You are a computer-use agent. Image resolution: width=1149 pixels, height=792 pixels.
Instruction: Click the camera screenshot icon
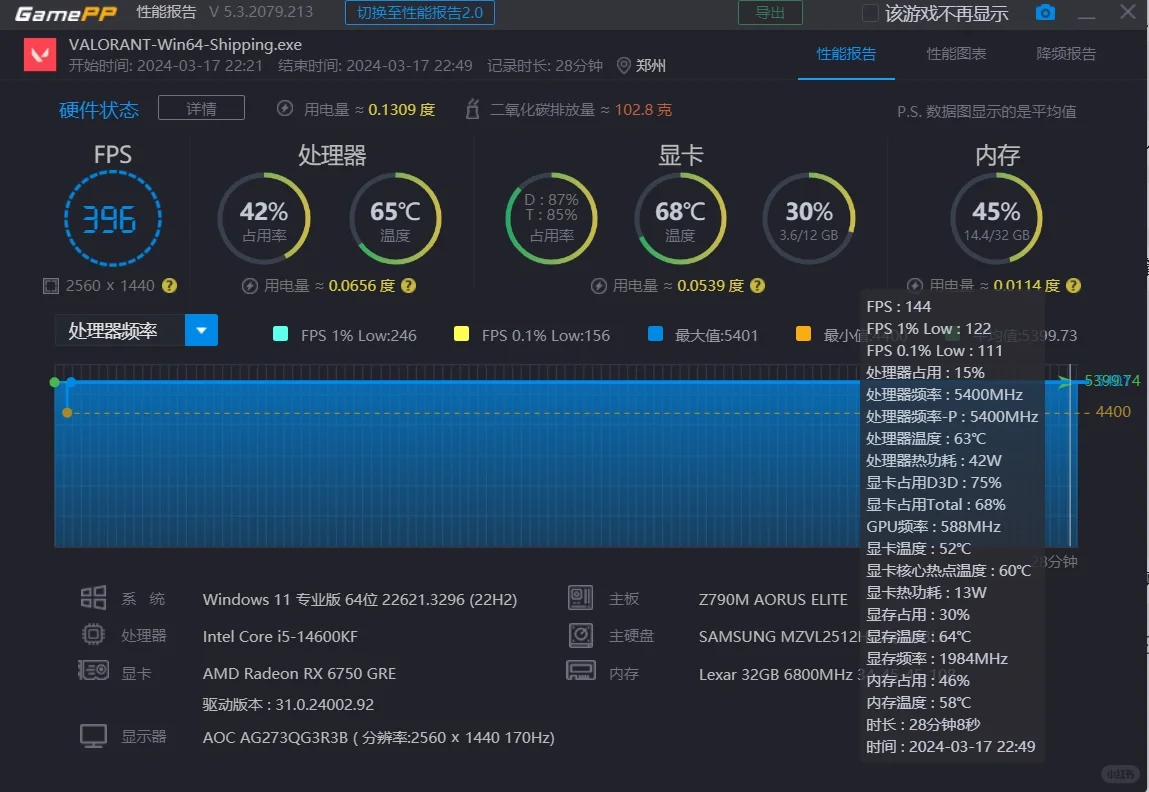[x=1046, y=12]
